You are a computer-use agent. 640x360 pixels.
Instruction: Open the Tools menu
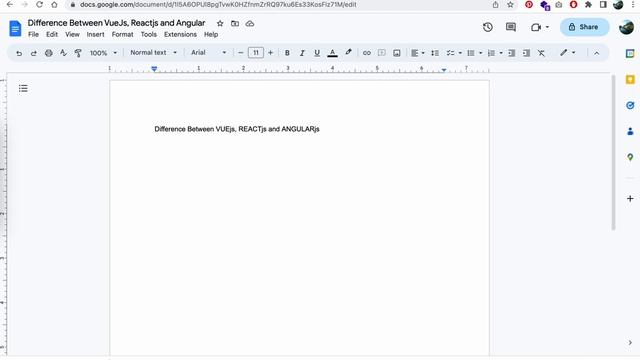[x=149, y=35]
